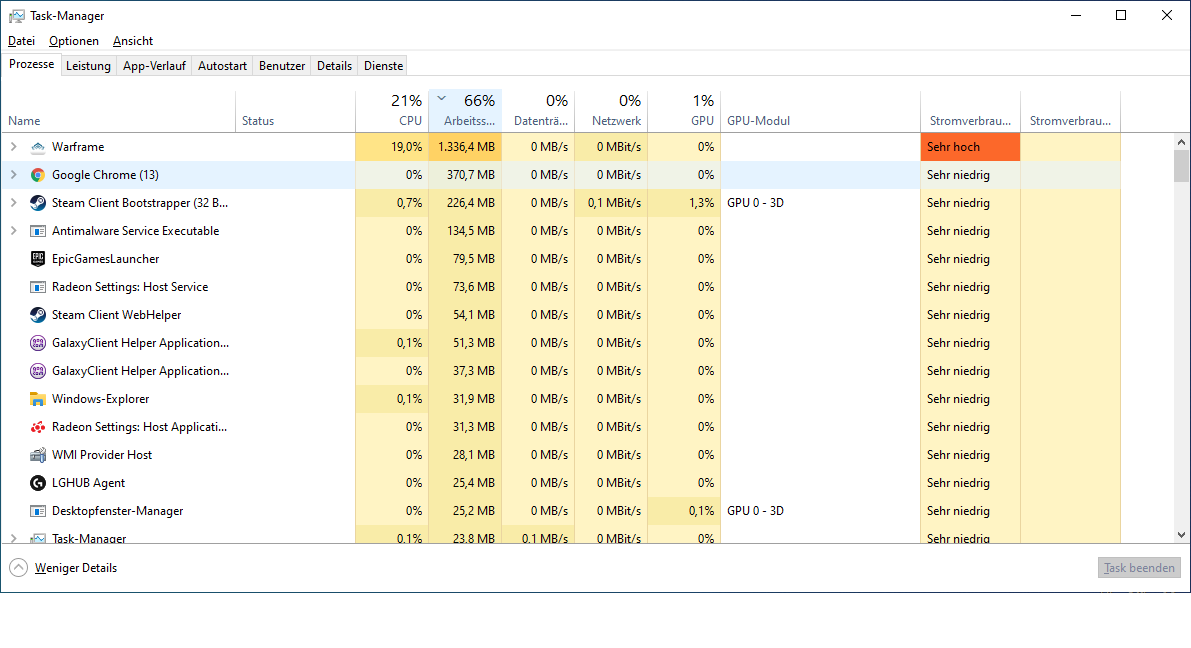
Task: Open the Ansicht menu
Action: coord(133,41)
